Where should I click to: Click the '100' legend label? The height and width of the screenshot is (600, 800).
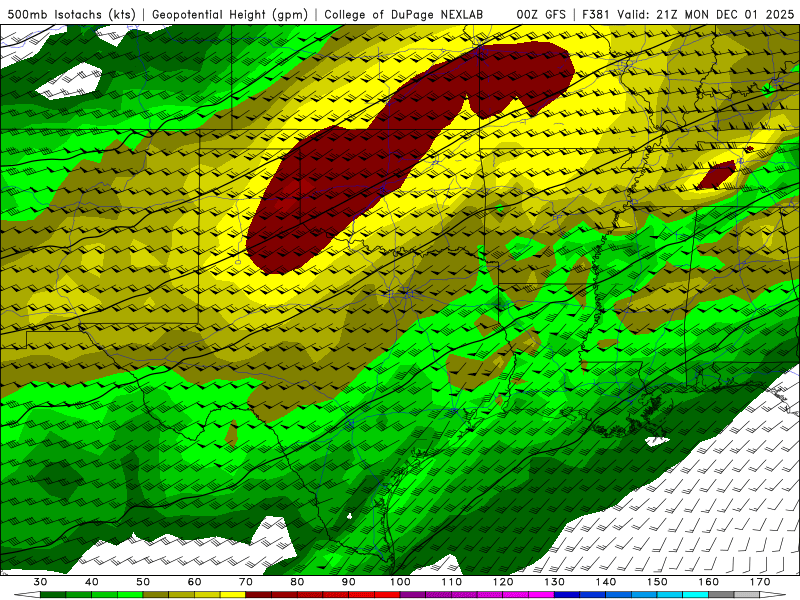click(400, 582)
